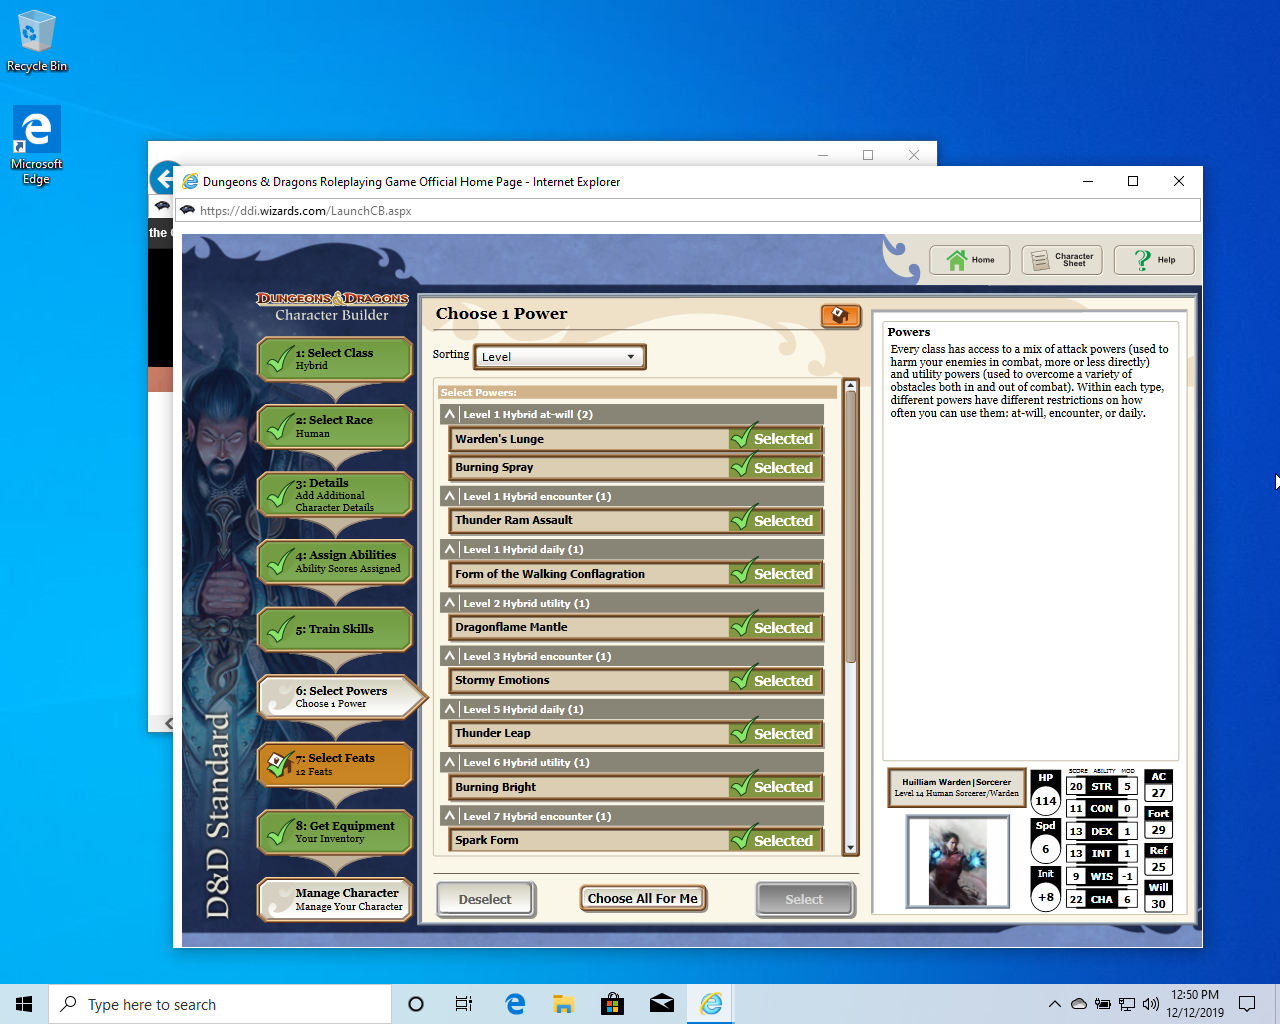Click the green checkmark on 7: Select Feats
The height and width of the screenshot is (1024, 1280).
click(x=280, y=764)
